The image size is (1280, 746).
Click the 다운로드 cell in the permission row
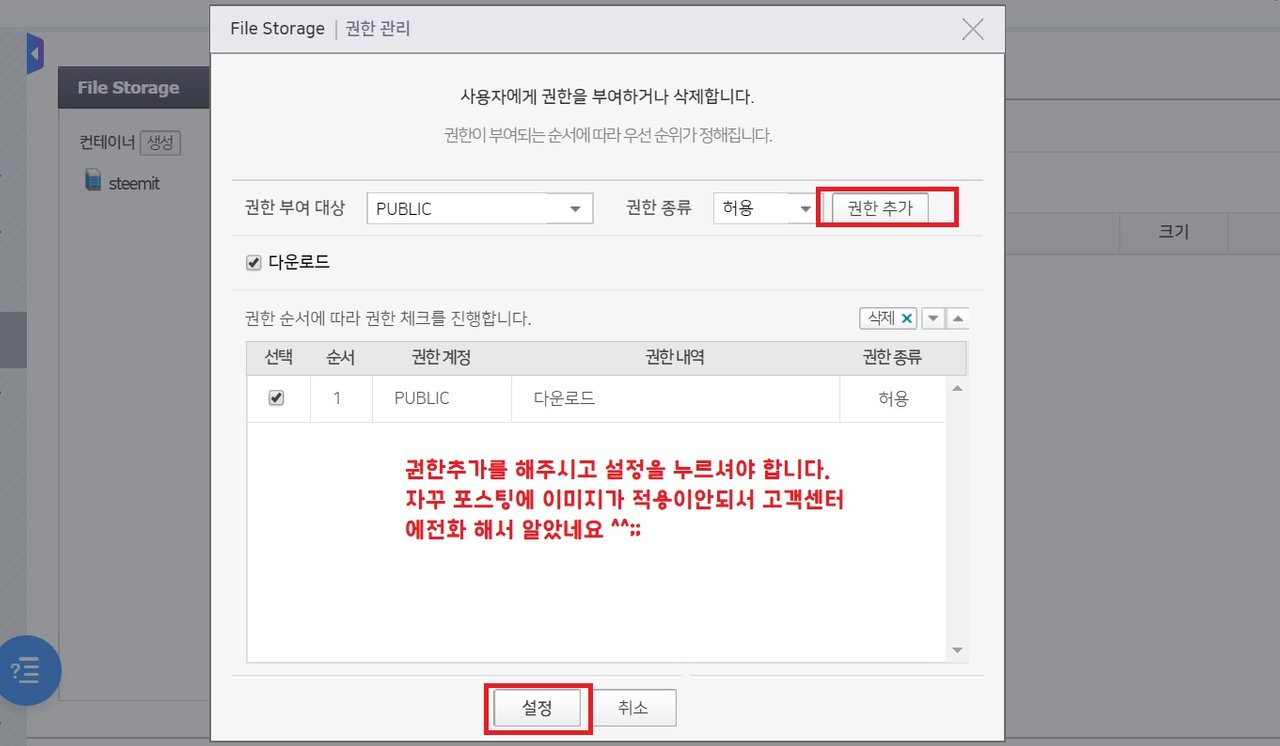675,398
